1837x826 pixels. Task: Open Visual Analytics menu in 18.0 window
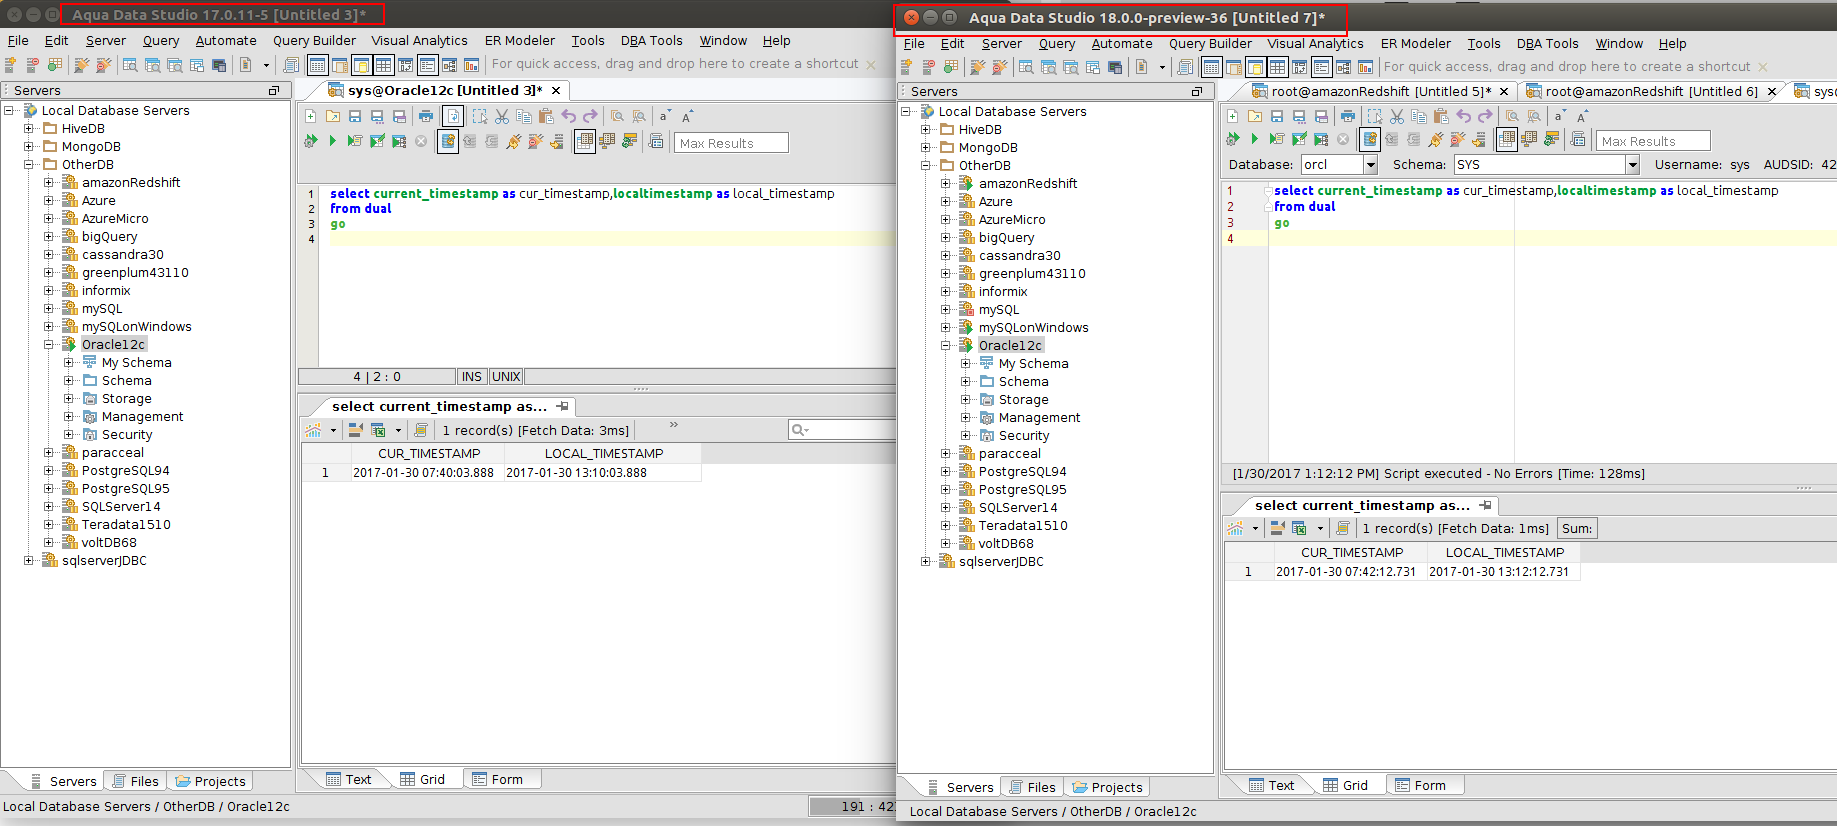point(1316,44)
